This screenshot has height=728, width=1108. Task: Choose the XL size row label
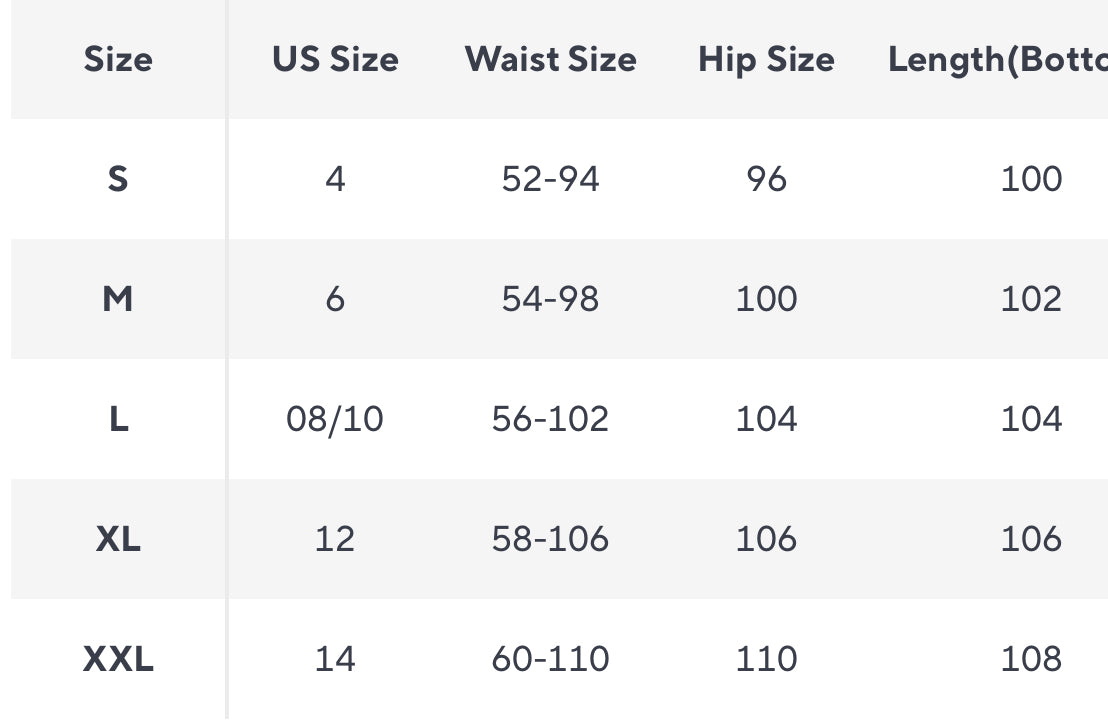pyautogui.click(x=118, y=539)
